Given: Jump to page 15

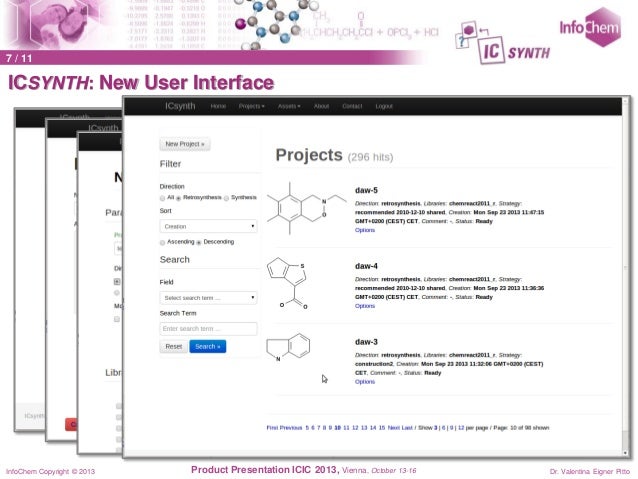Looking at the screenshot, I should tap(382, 428).
